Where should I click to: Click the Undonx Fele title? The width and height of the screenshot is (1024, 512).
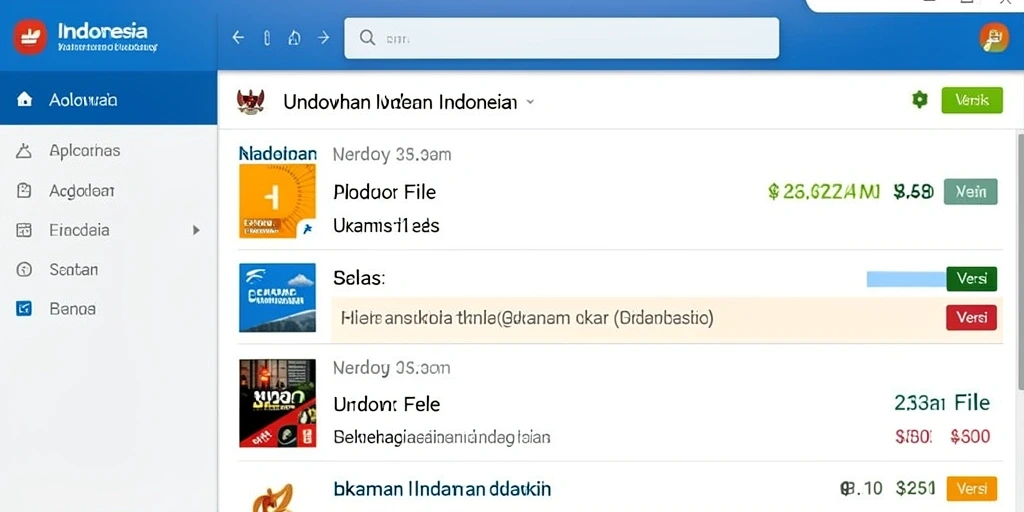[387, 404]
